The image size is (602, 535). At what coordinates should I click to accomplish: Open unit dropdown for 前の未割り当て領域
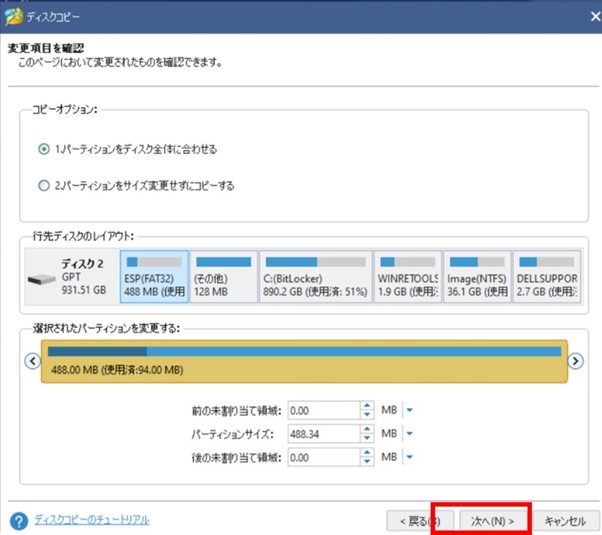click(x=409, y=410)
